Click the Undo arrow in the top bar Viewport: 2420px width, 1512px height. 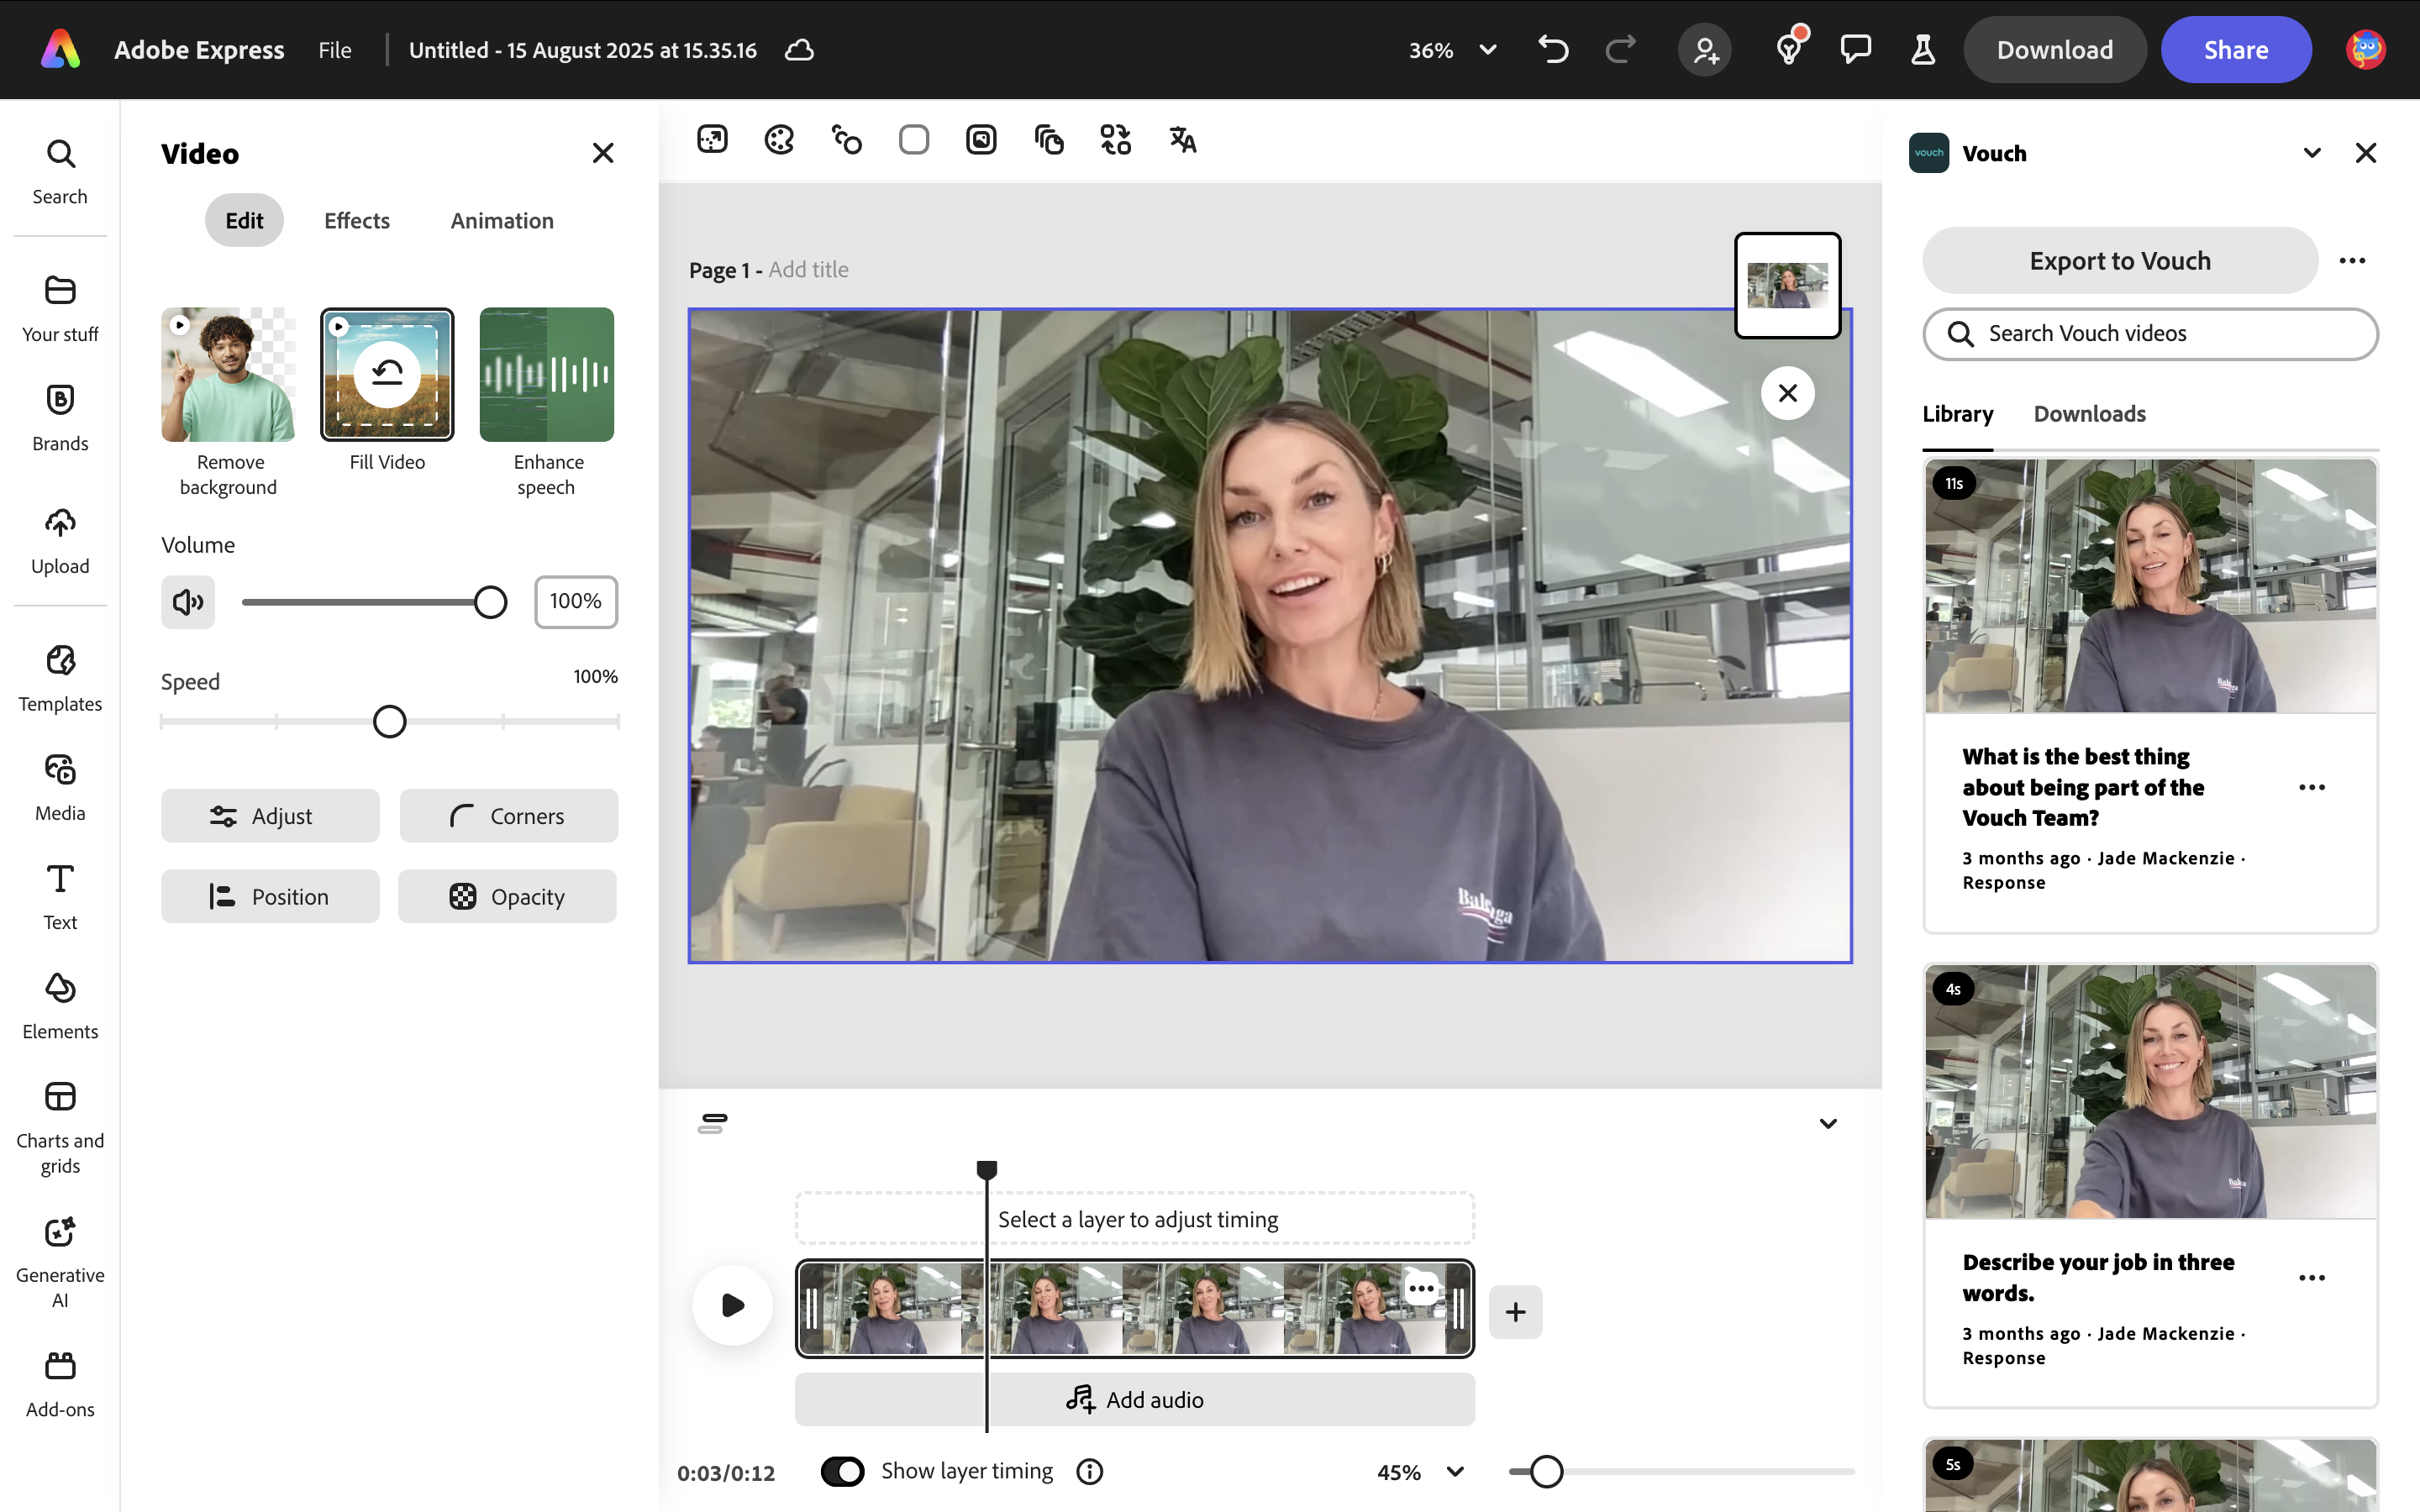(x=1553, y=49)
